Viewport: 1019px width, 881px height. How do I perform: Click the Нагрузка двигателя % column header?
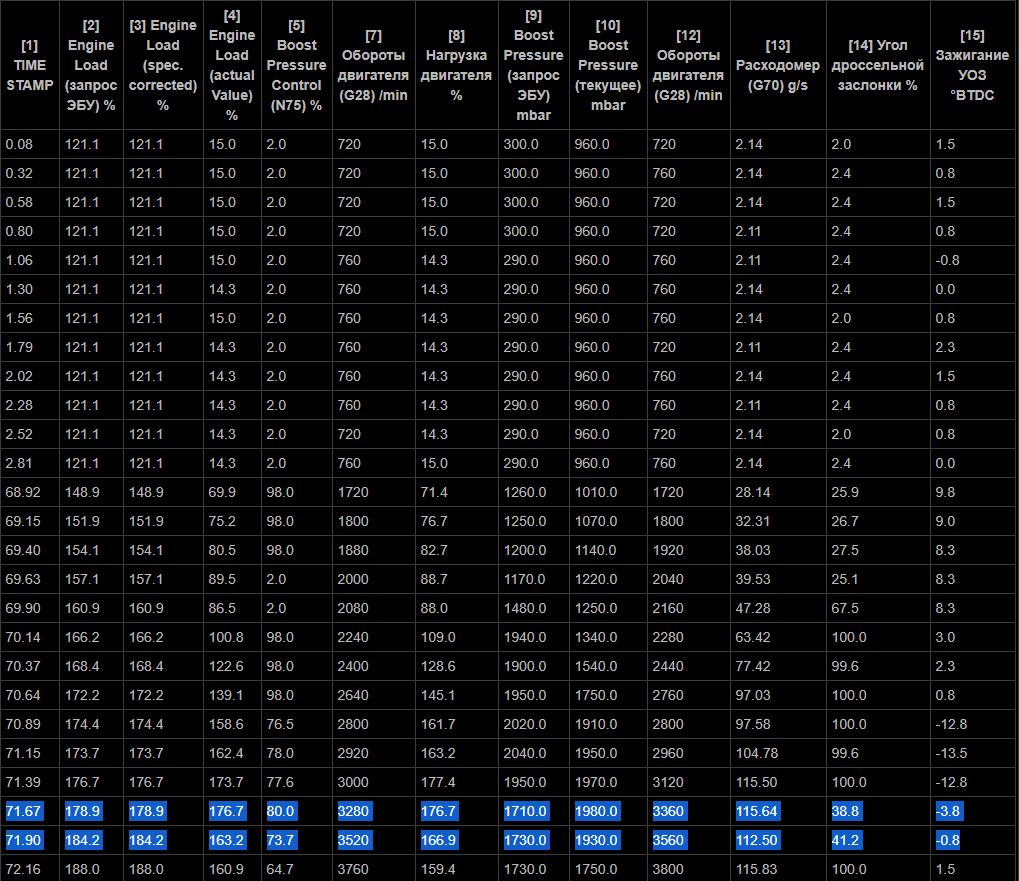click(455, 65)
